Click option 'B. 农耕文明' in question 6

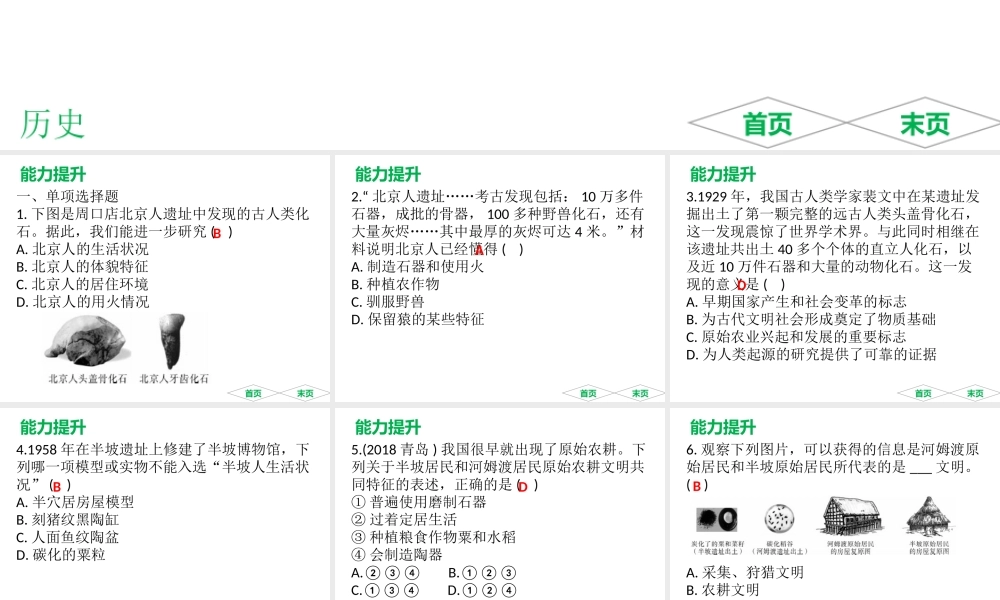pos(723,590)
